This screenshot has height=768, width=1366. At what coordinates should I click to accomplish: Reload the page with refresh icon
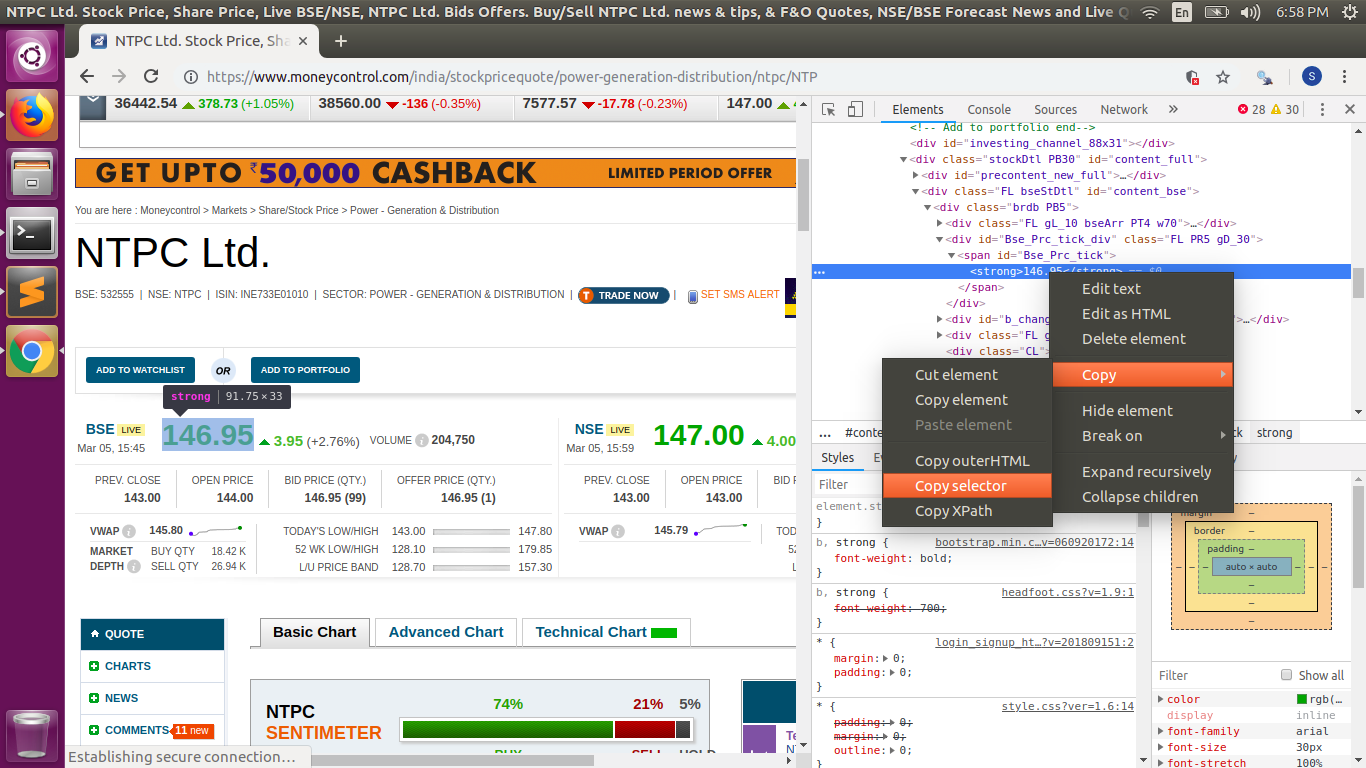(x=151, y=76)
